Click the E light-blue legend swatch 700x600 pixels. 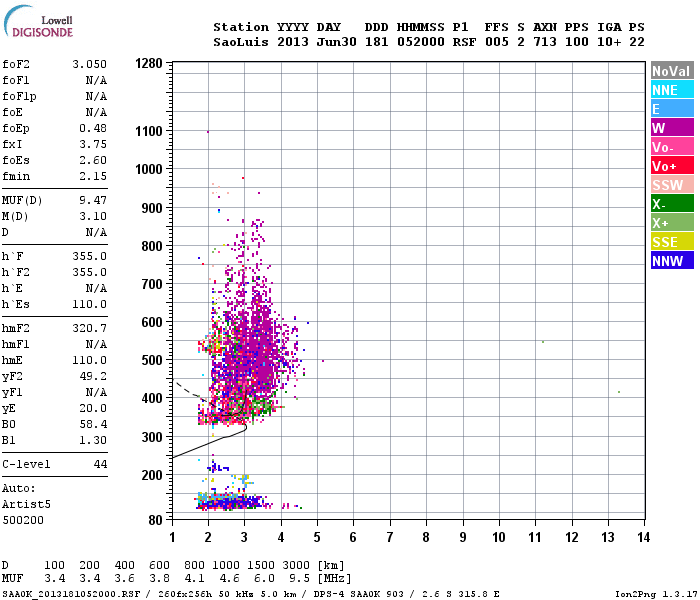coord(672,109)
